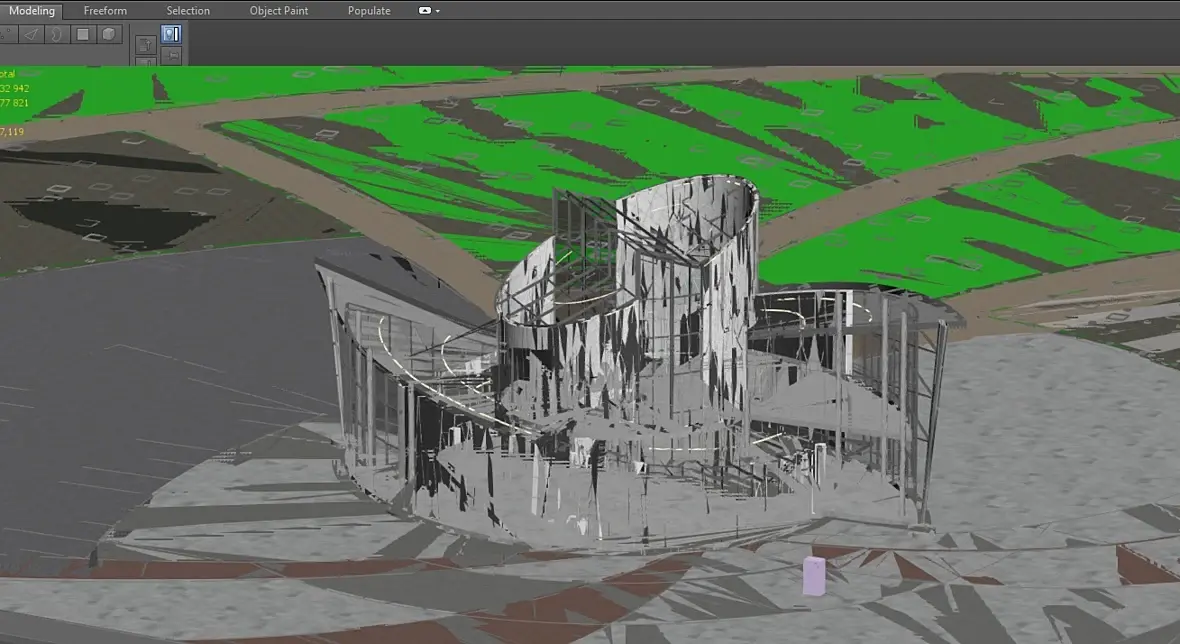Toggle Show End Result button
Image resolution: width=1180 pixels, height=644 pixels.
click(171, 34)
